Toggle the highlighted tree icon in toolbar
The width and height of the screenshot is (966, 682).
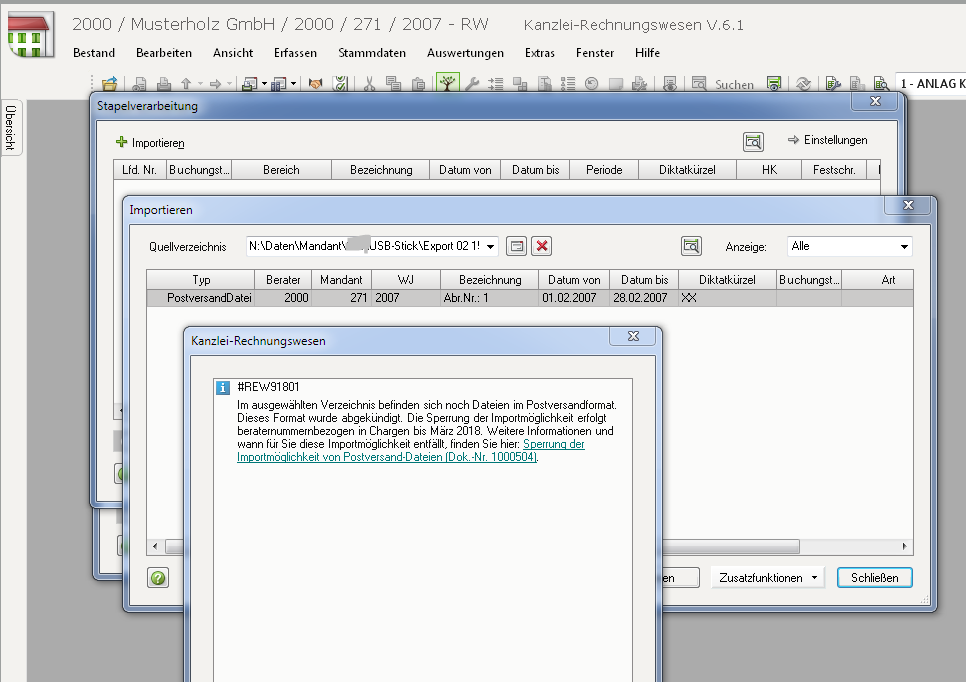click(x=447, y=85)
